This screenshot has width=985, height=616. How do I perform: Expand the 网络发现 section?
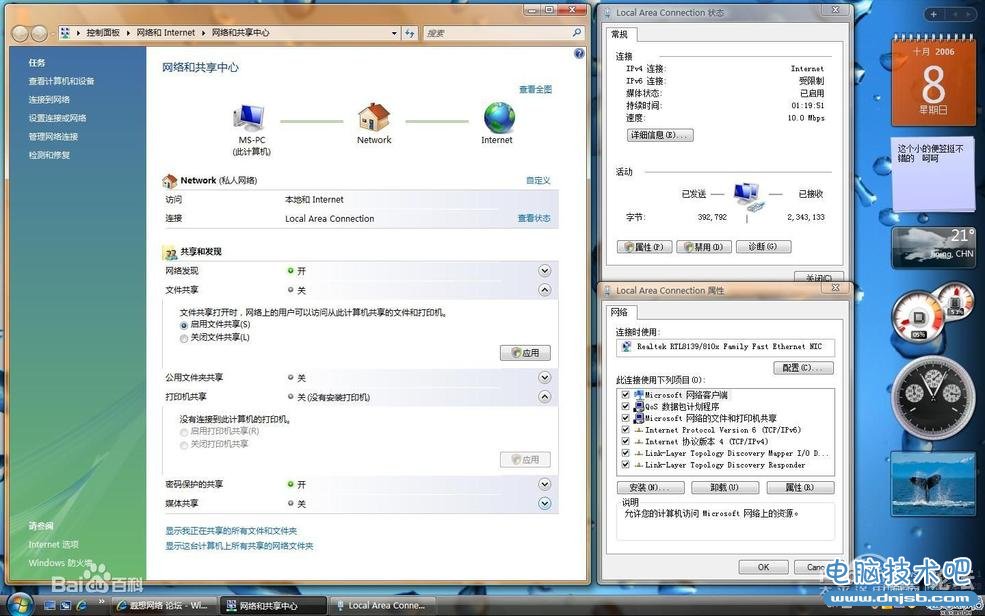click(545, 271)
